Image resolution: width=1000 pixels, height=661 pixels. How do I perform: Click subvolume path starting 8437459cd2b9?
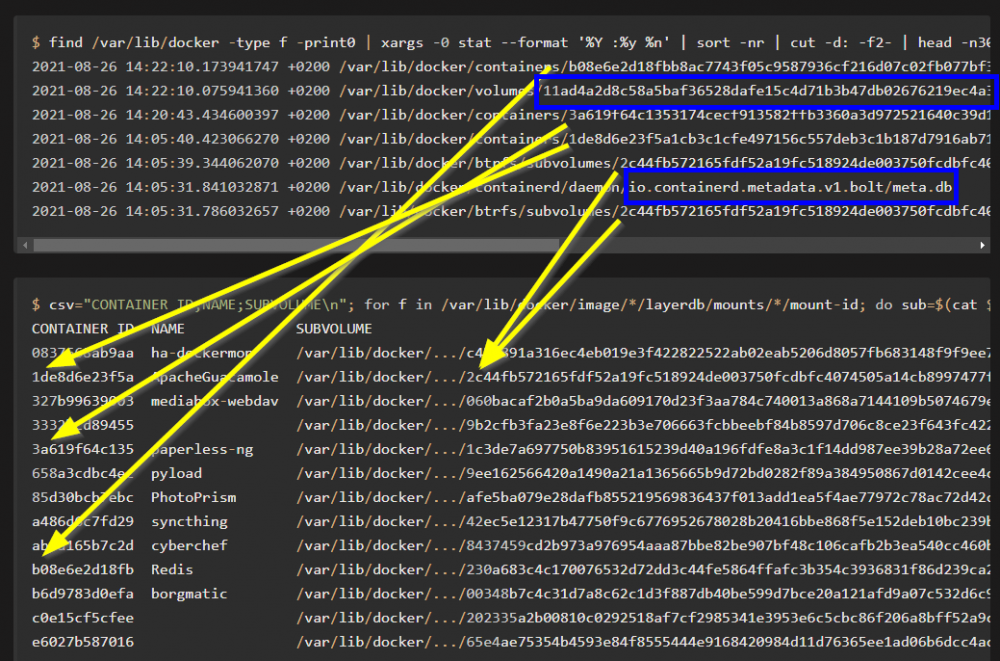(643, 546)
